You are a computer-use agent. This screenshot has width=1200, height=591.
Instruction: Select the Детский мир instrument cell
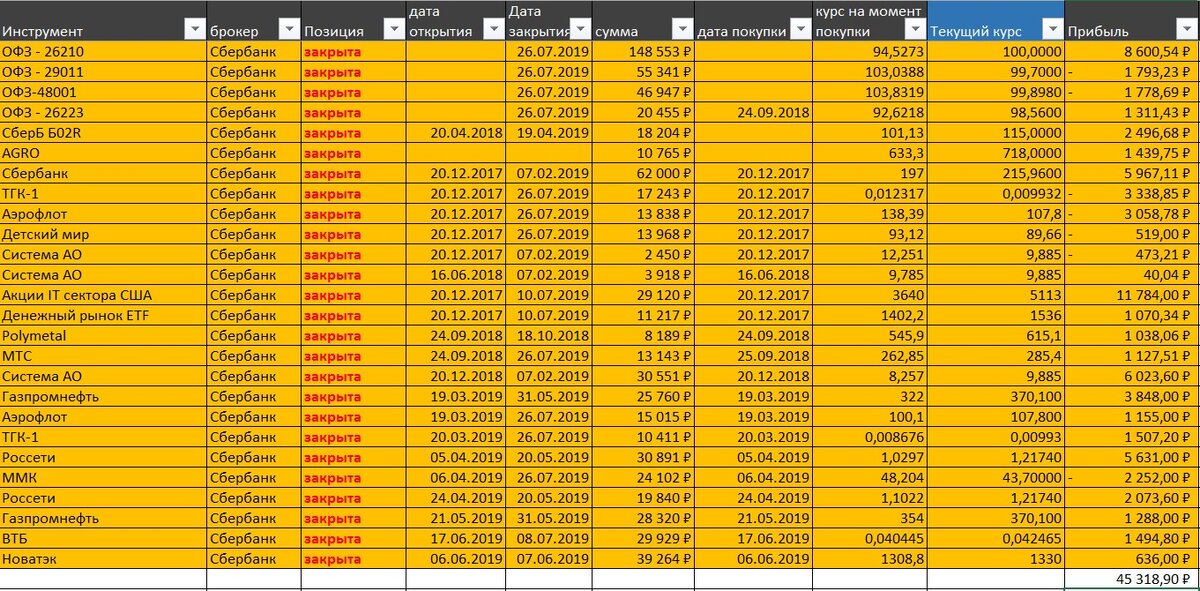point(103,234)
